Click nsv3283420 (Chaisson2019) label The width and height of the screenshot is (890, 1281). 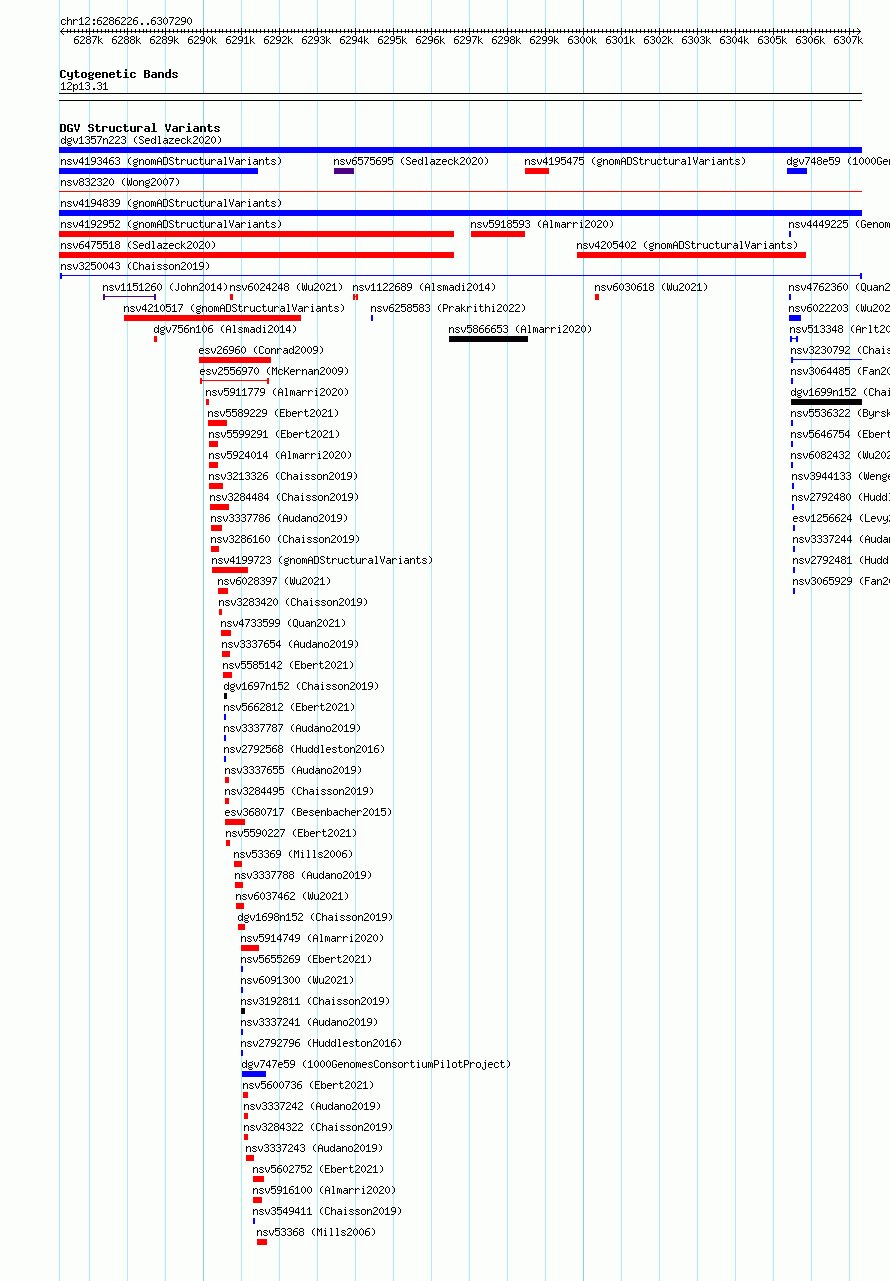click(293, 602)
